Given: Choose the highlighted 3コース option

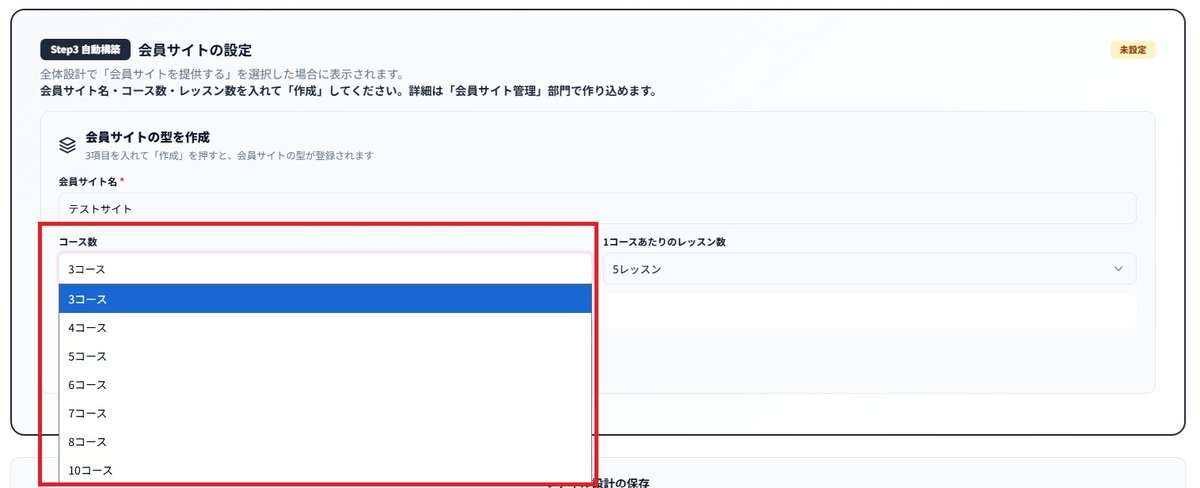Looking at the screenshot, I should 325,299.
